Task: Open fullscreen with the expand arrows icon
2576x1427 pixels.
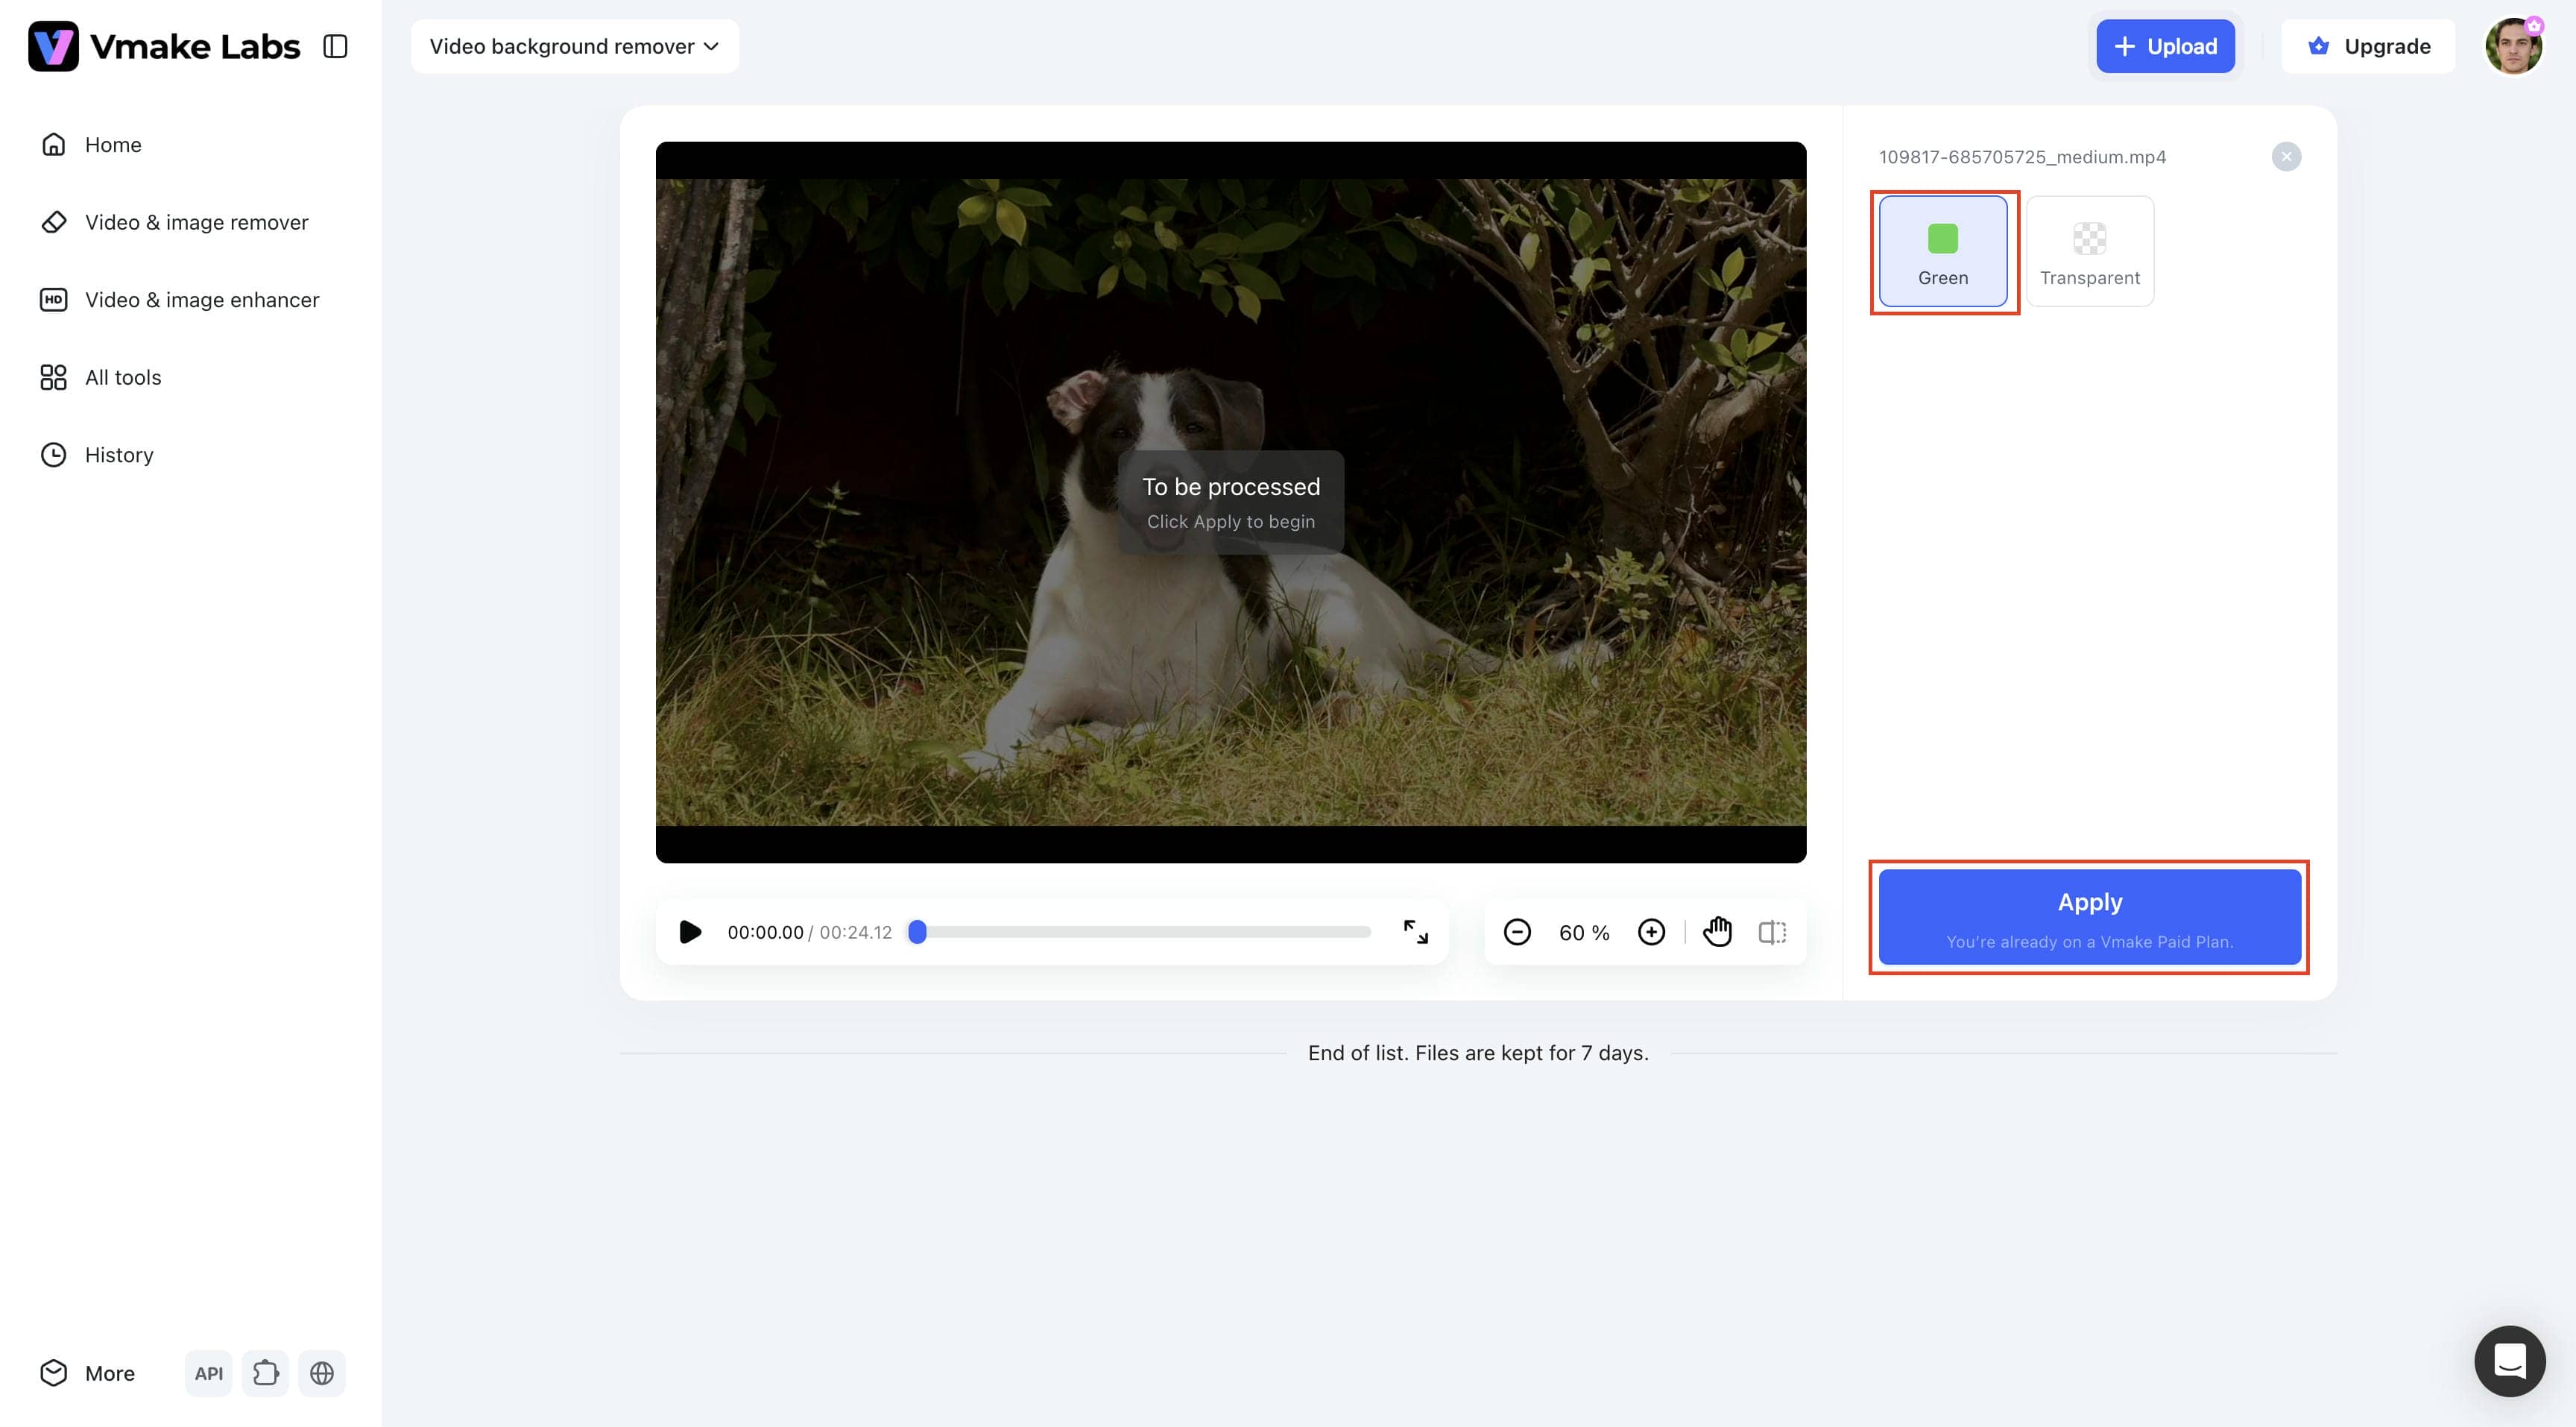Action: (x=1415, y=932)
